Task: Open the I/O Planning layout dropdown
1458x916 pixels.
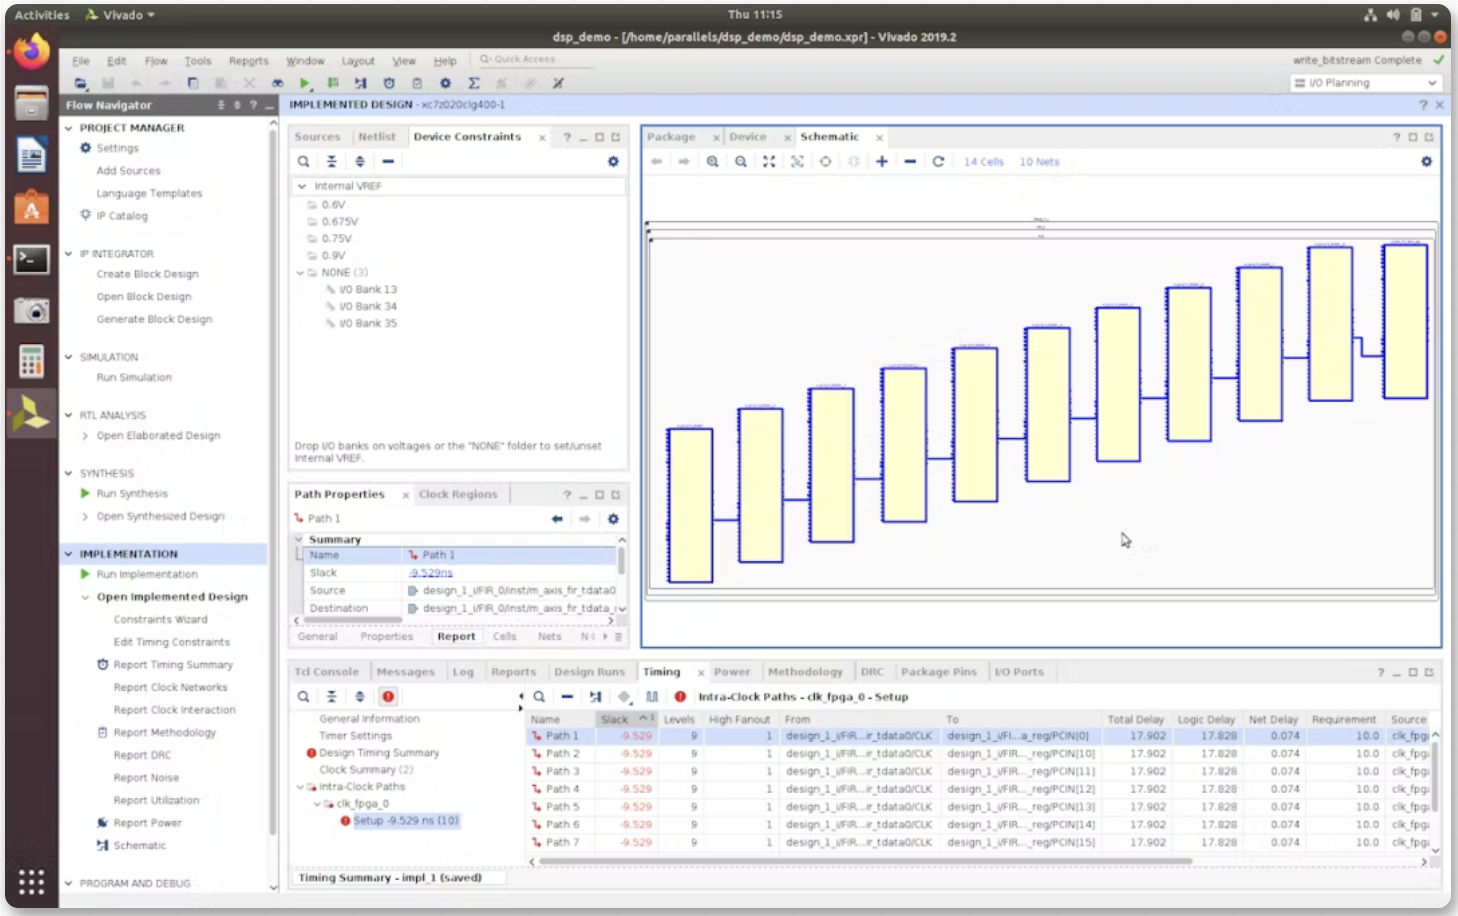Action: (1365, 83)
